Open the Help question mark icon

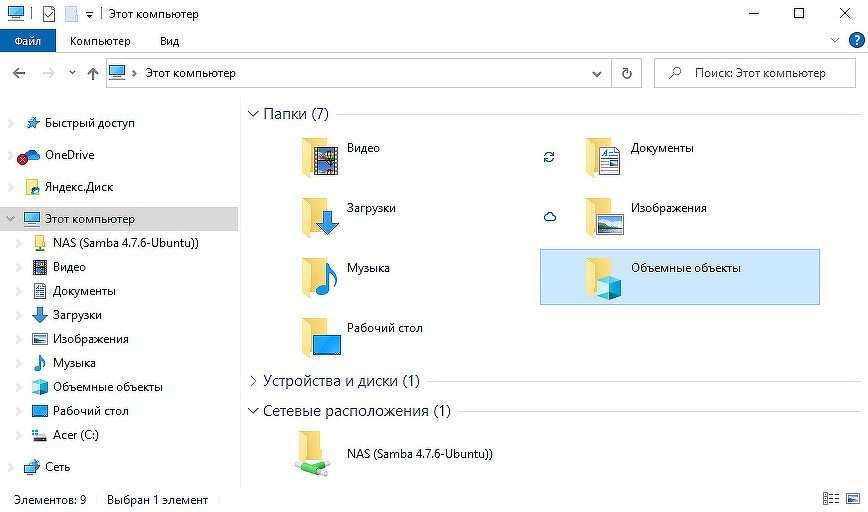[x=856, y=41]
